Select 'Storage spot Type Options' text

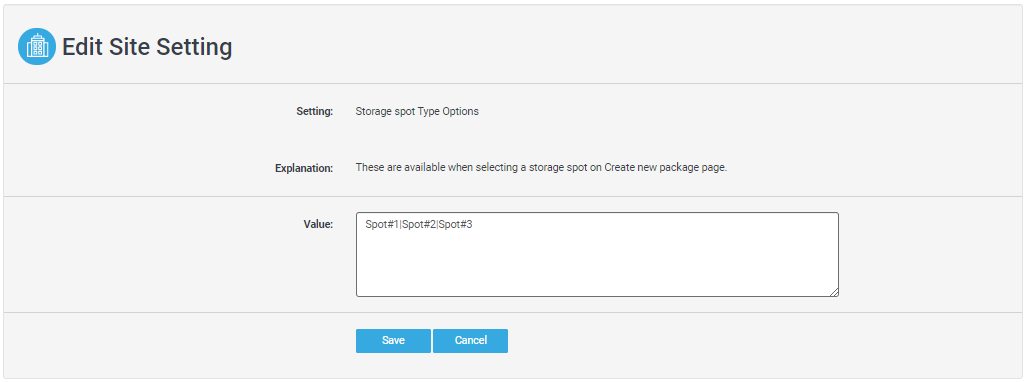click(417, 111)
